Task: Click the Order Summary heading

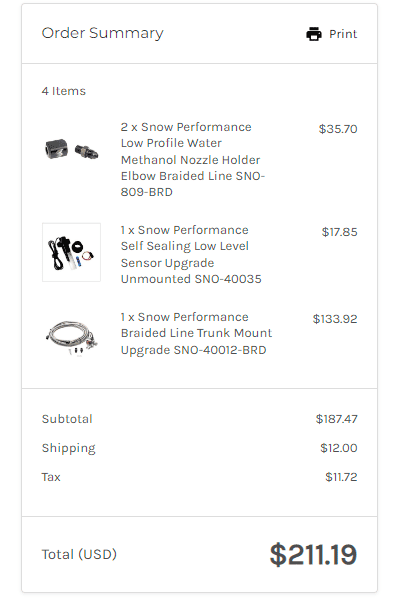Action: [103, 33]
